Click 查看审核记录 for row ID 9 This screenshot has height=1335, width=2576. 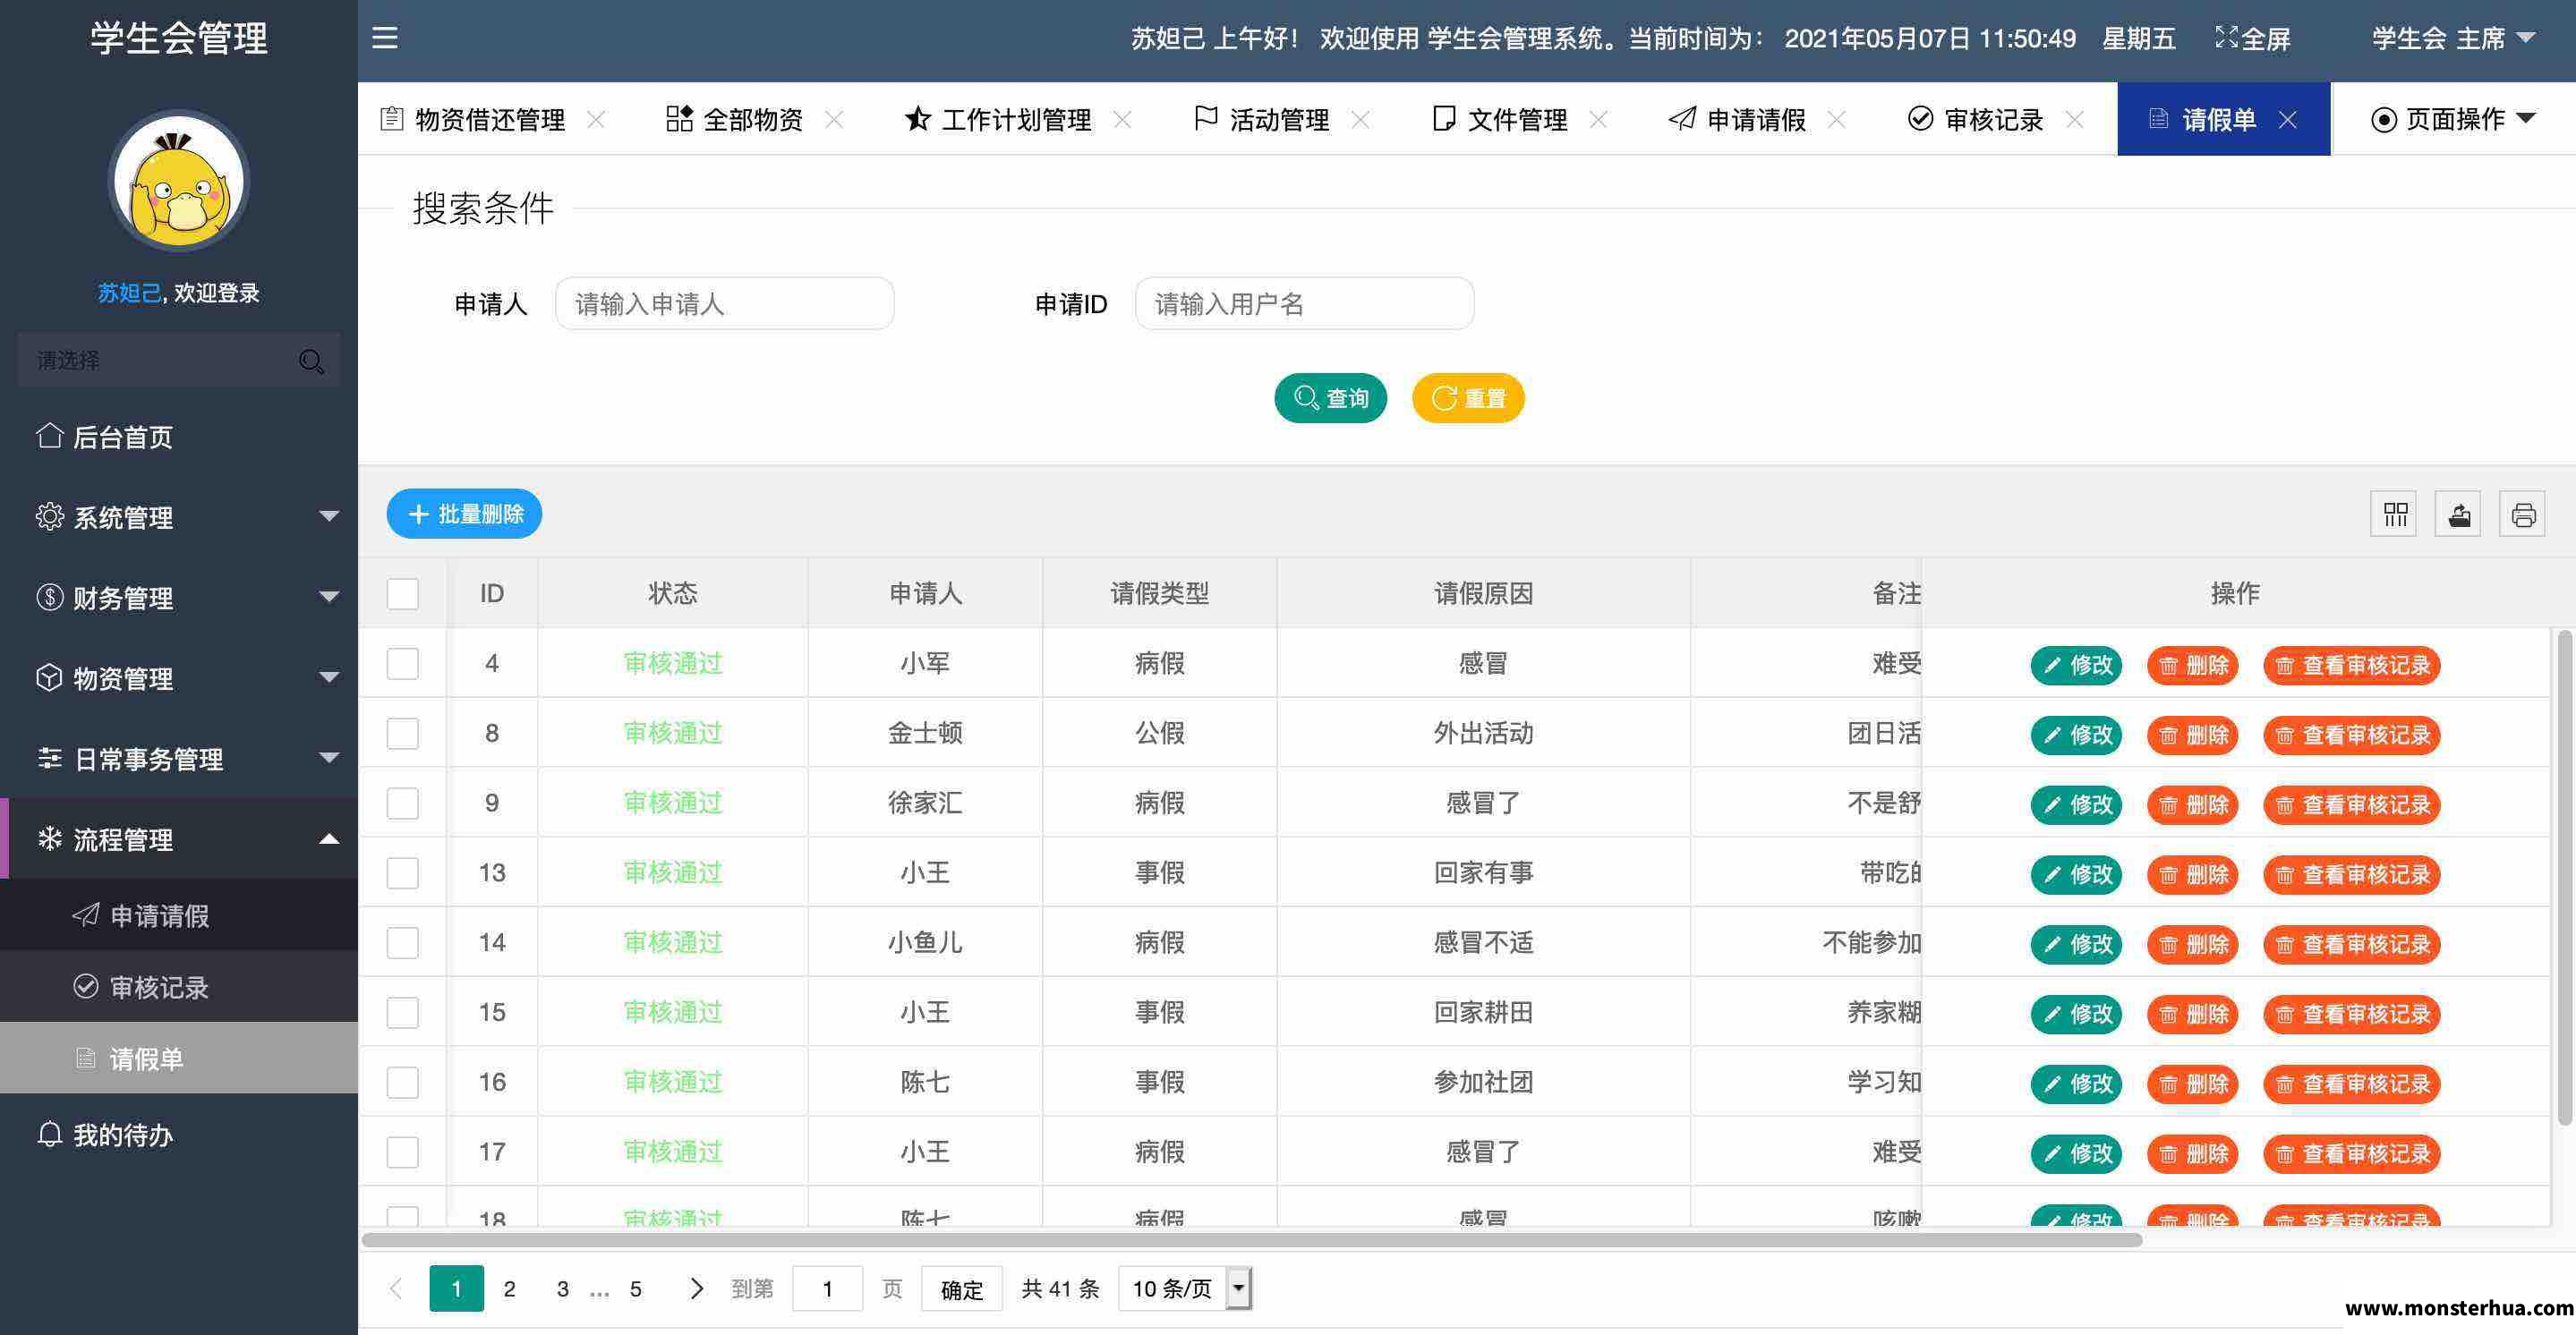click(2352, 805)
